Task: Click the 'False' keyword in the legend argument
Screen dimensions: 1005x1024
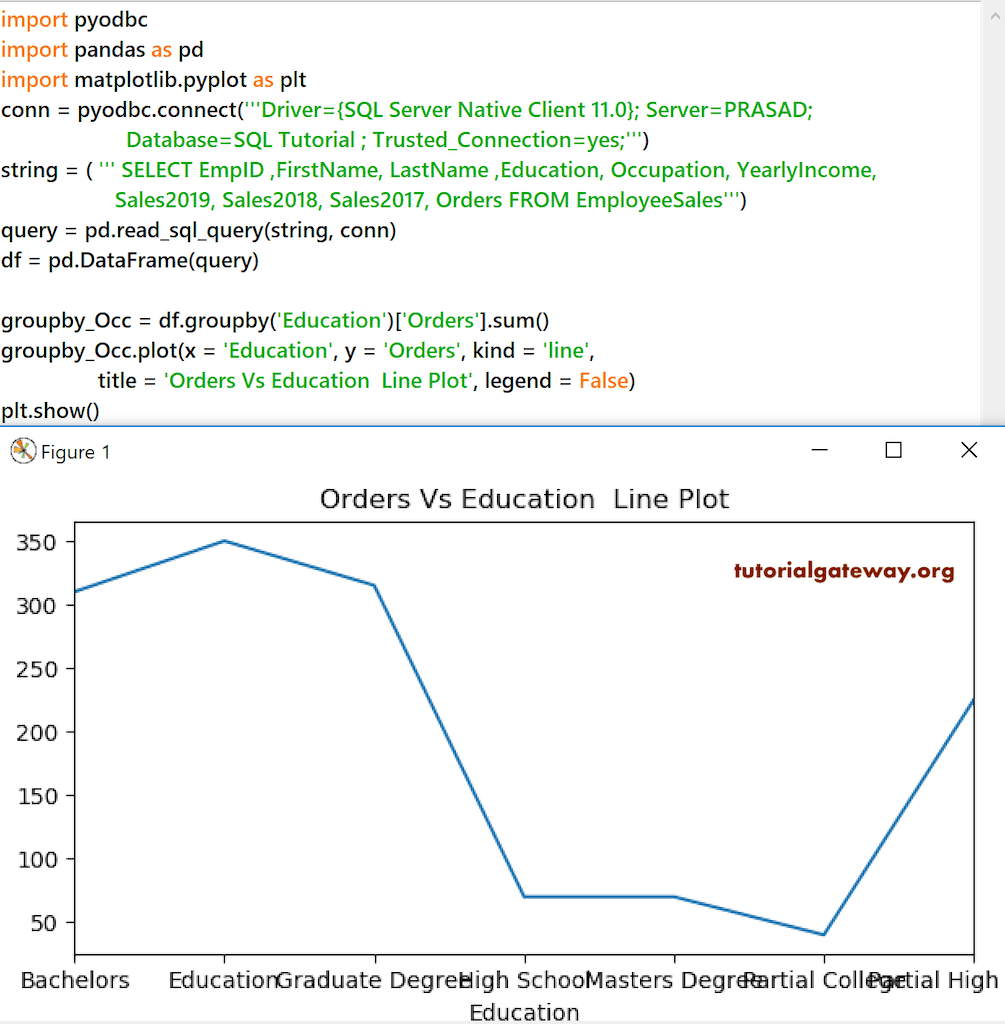Action: (x=603, y=381)
